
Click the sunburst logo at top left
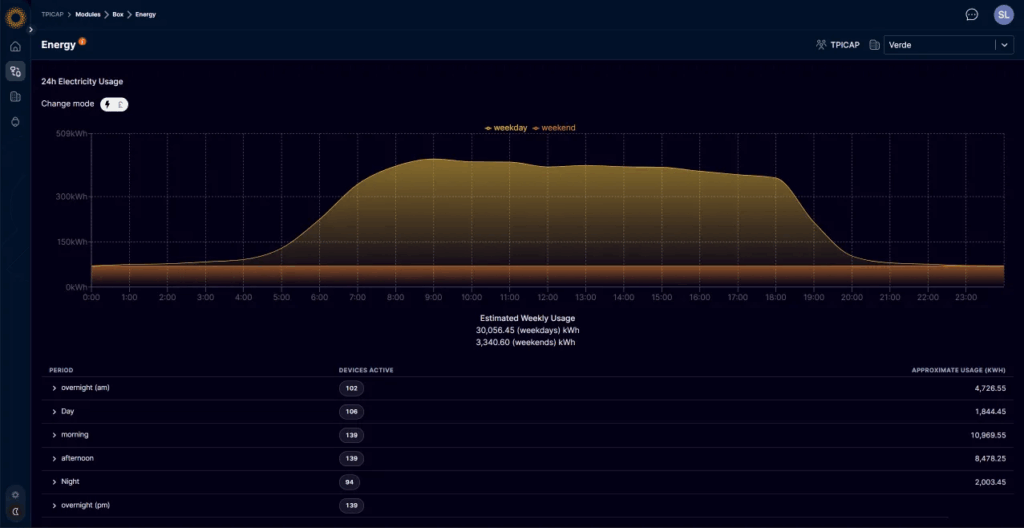15,15
